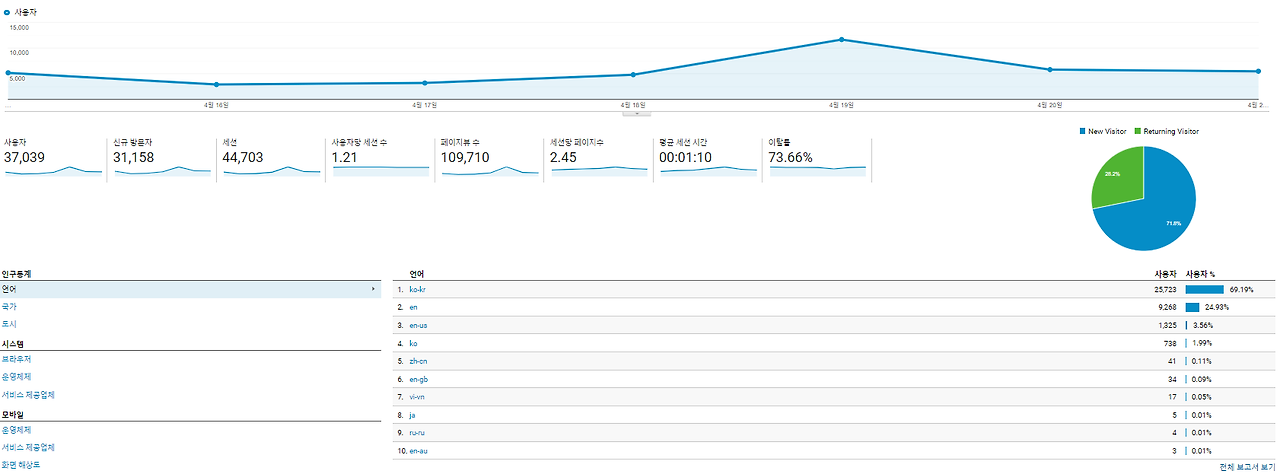Click the 24.93% percentage bar
The image size is (1280, 474).
[x=1192, y=307]
